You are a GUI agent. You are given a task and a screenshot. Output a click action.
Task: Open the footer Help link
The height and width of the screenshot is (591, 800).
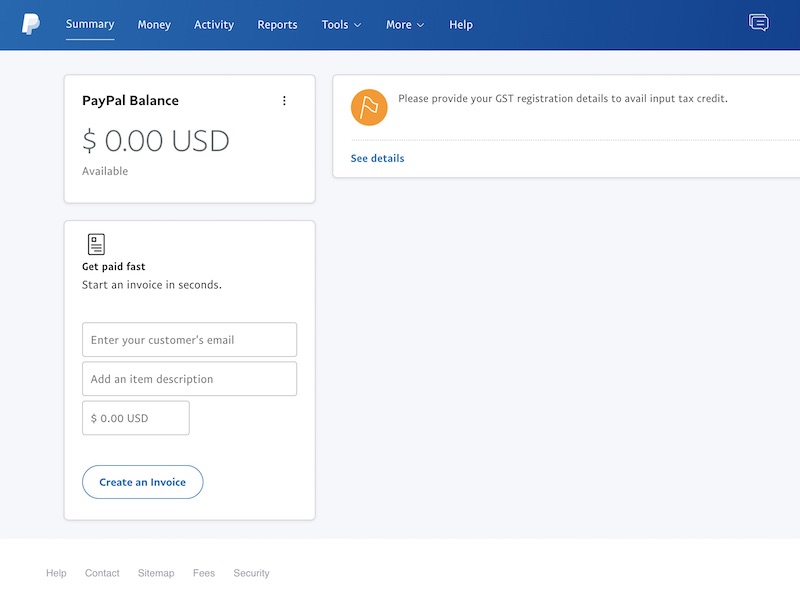pos(56,573)
